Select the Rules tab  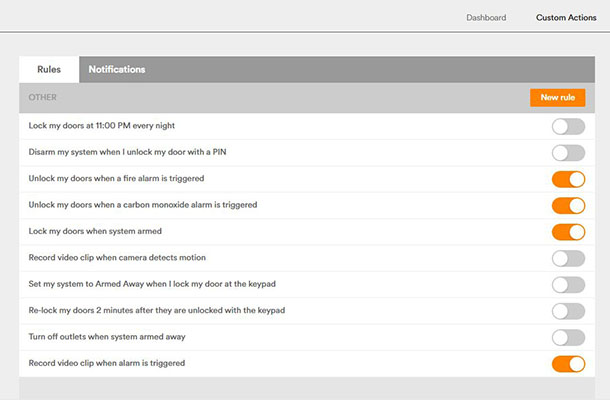[x=49, y=69]
